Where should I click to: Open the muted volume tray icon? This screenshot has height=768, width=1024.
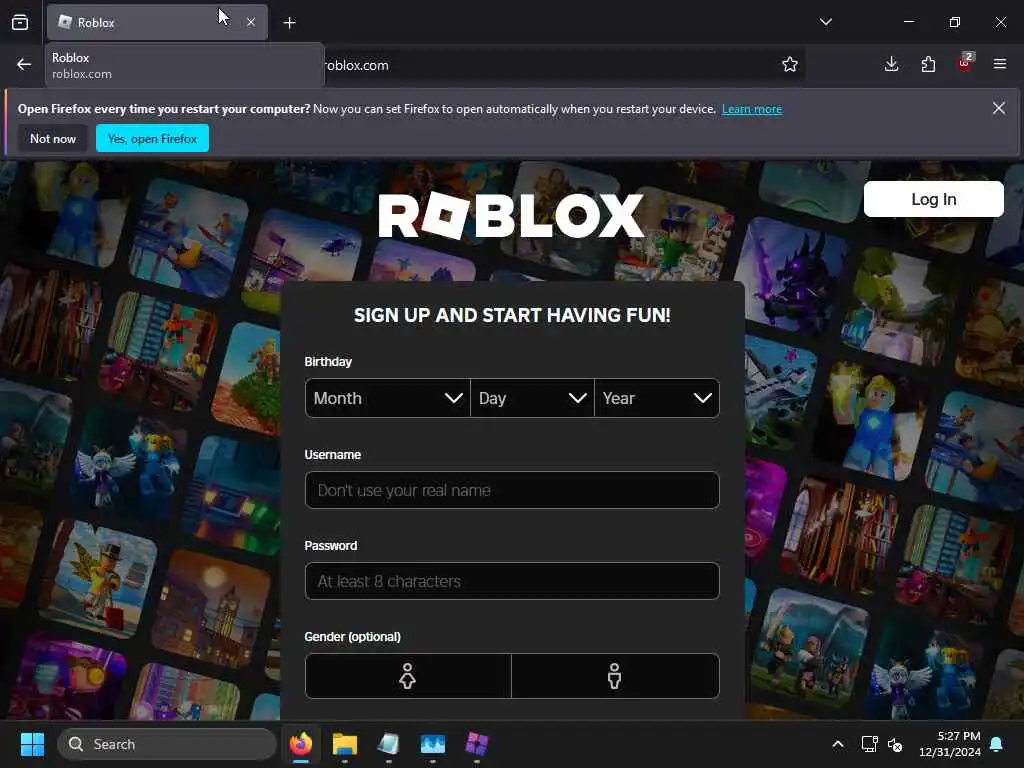[x=895, y=744]
